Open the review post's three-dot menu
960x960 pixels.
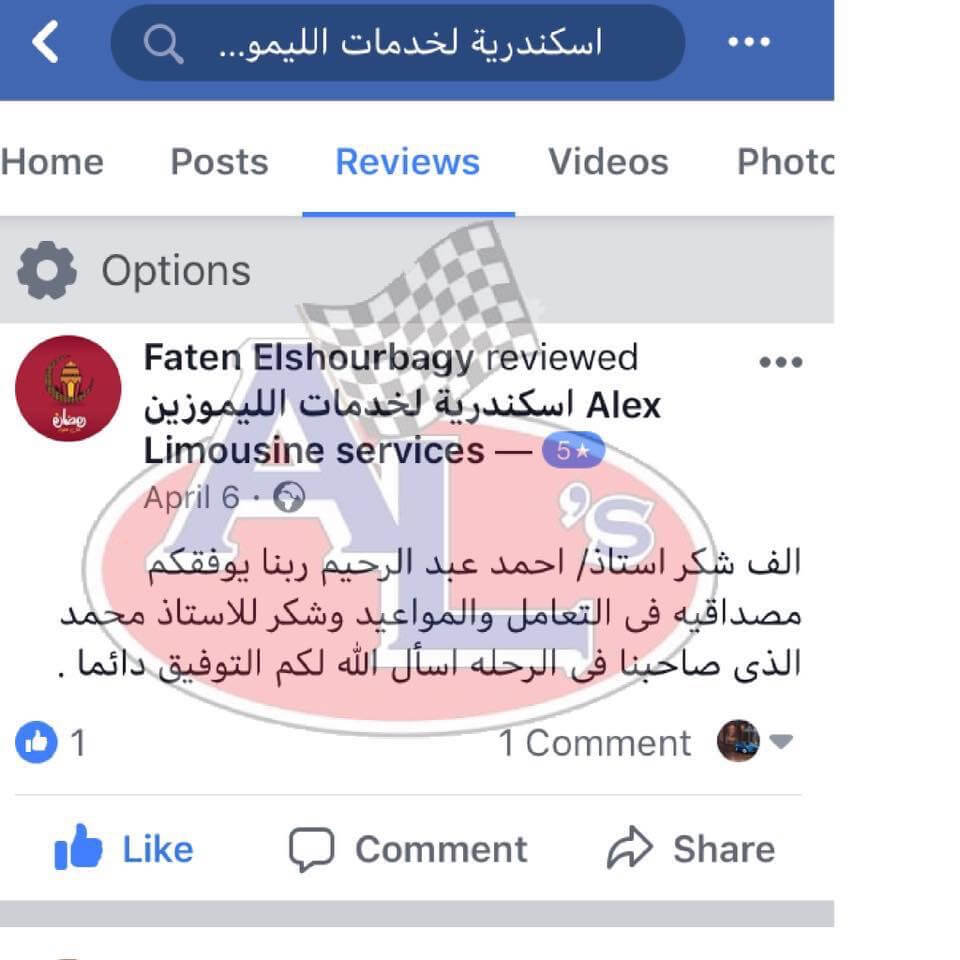click(781, 362)
